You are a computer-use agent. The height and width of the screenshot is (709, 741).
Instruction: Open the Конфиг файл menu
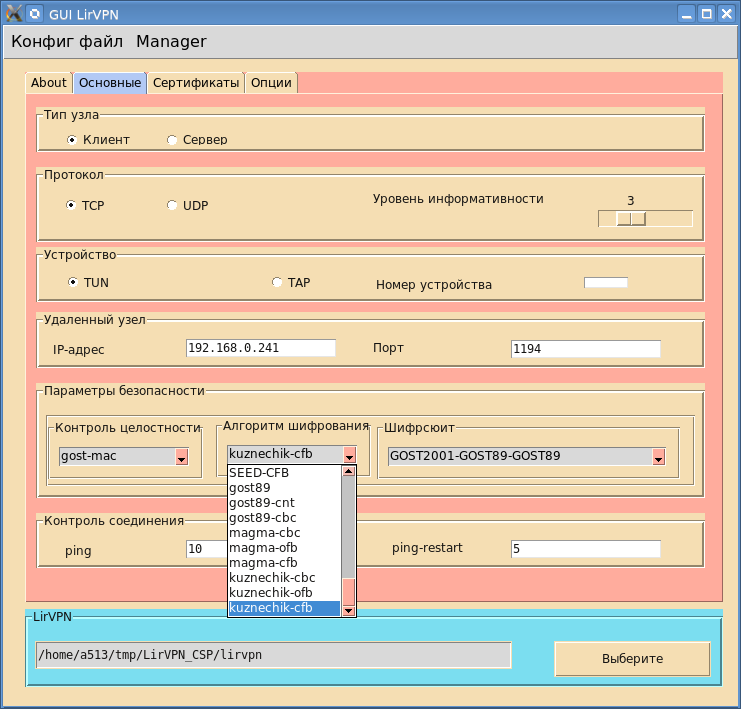pos(66,42)
